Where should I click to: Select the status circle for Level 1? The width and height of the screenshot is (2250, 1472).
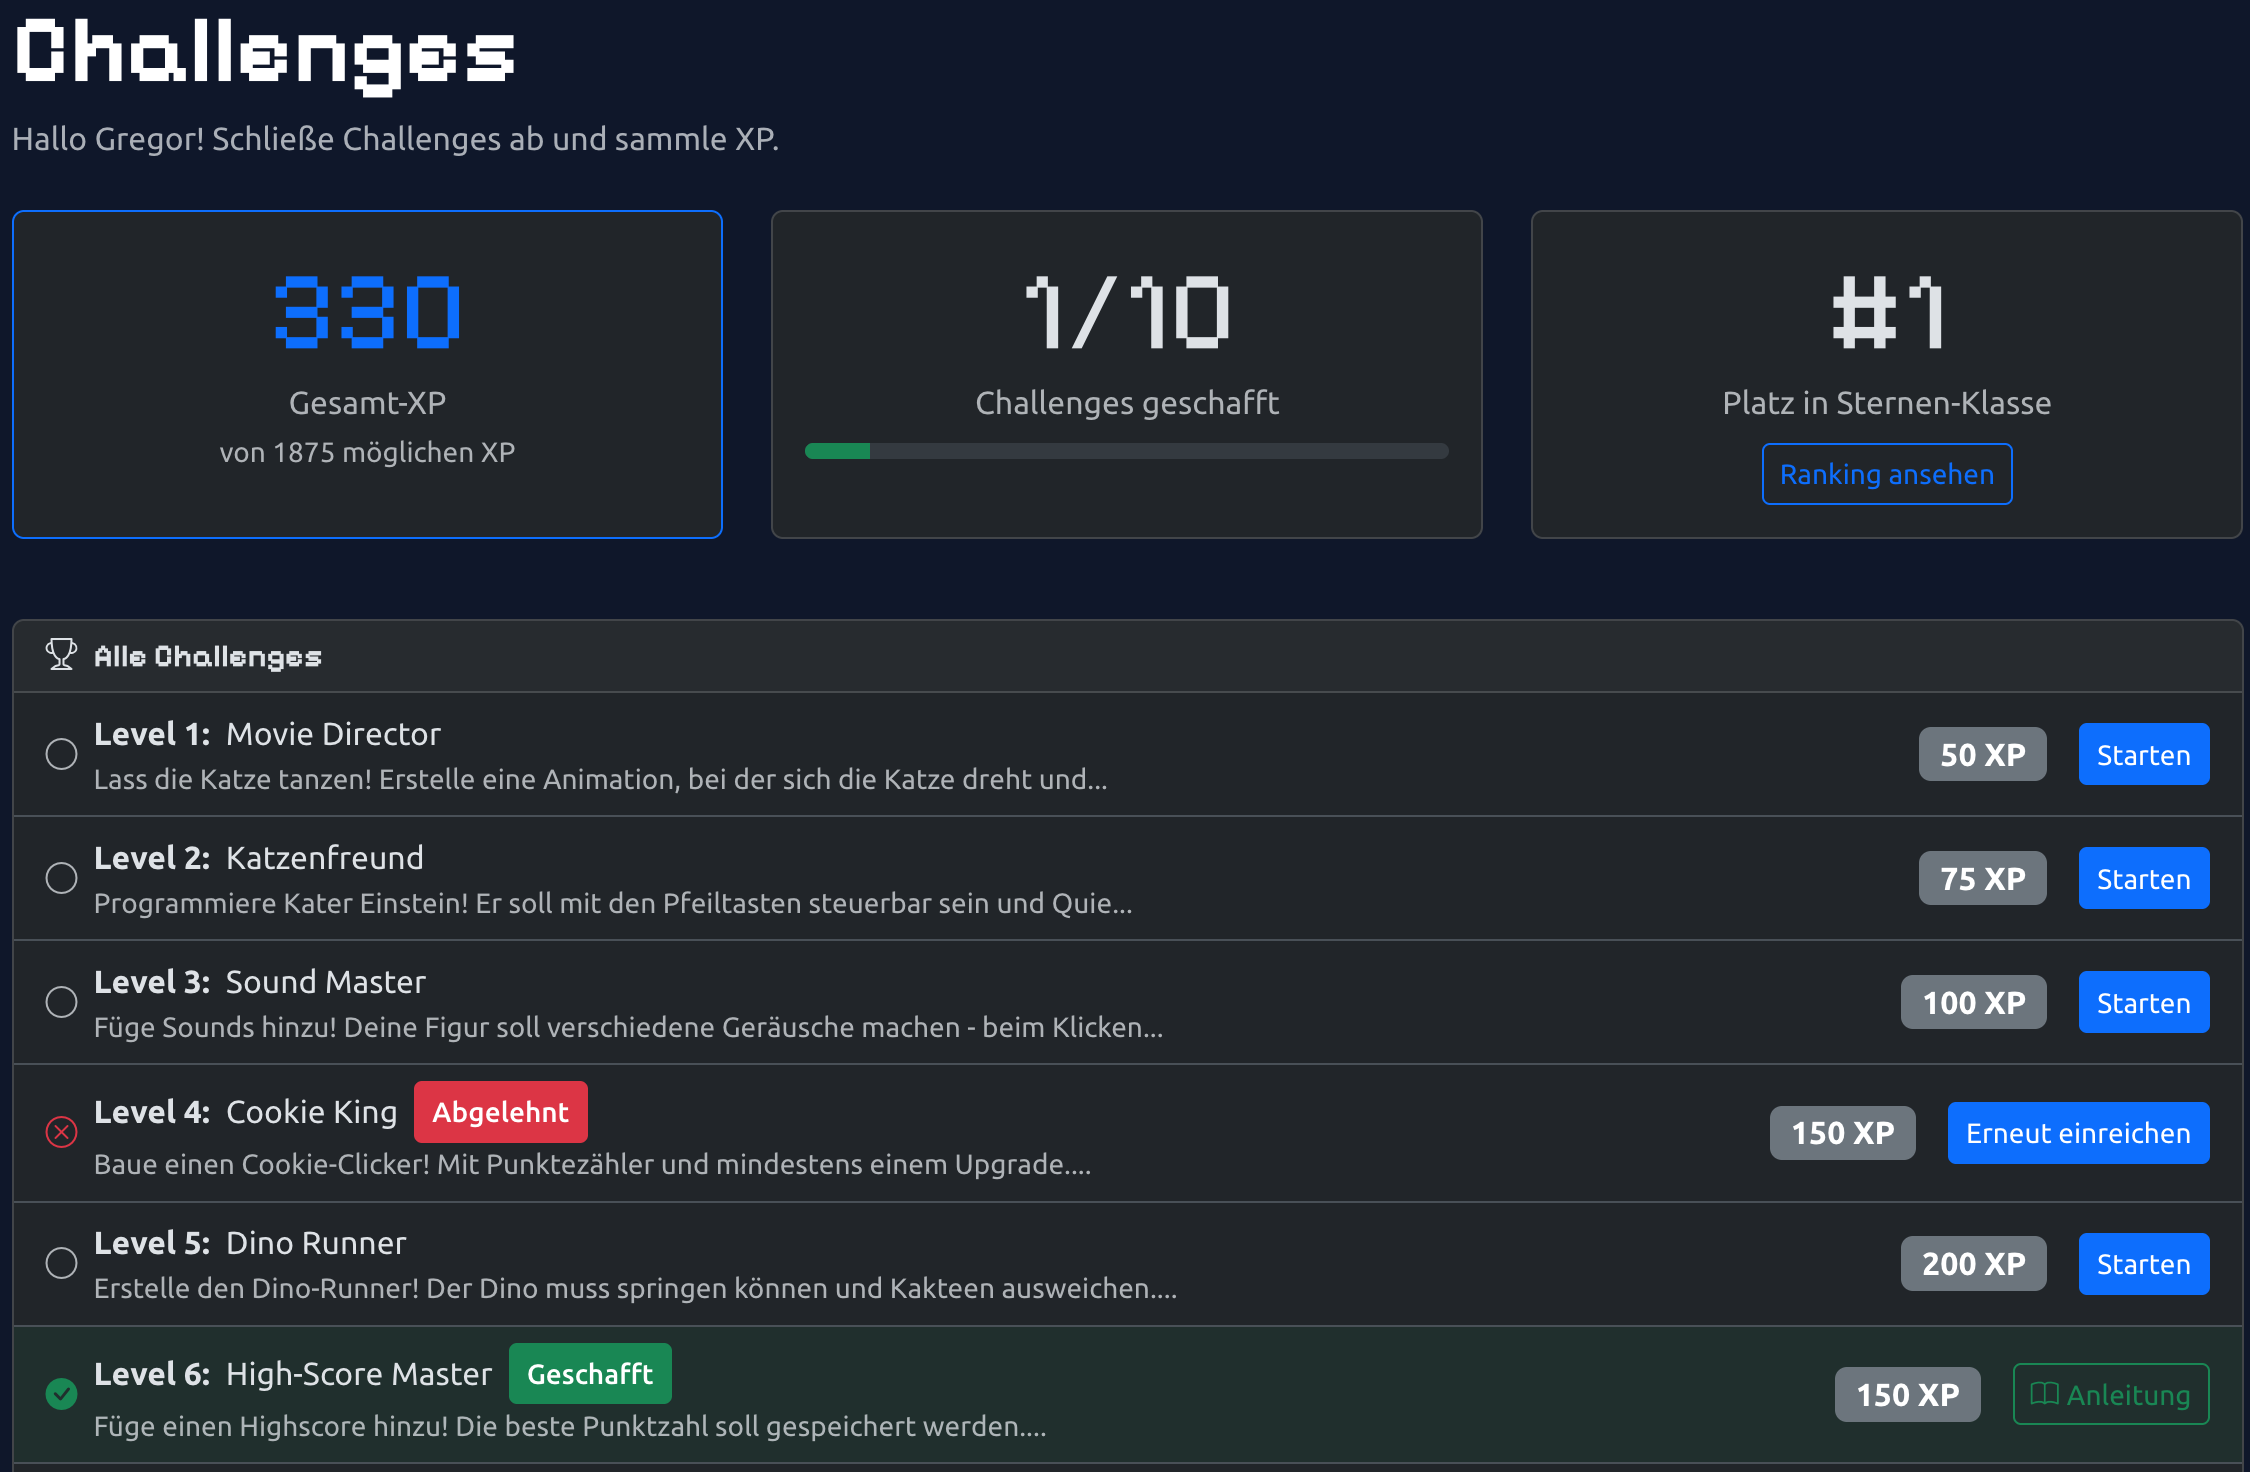pos(61,754)
